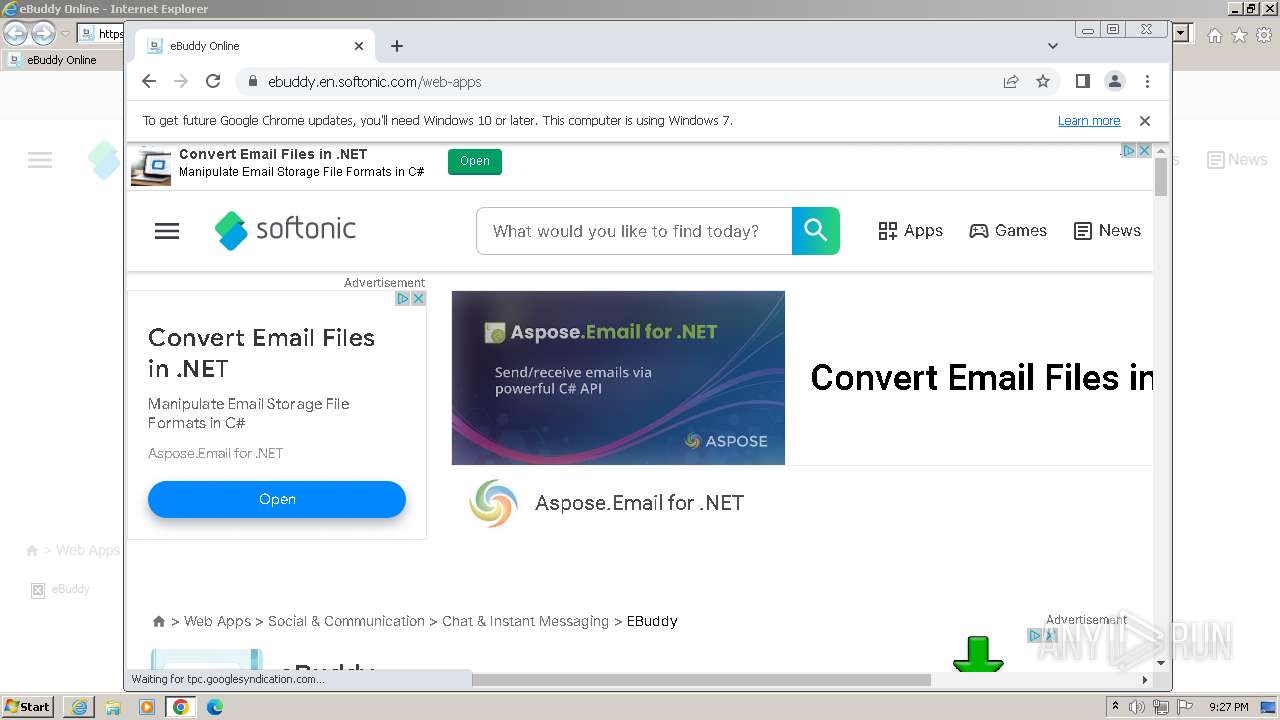Share this page icon in address bar
Image resolution: width=1280 pixels, height=720 pixels.
tap(1011, 81)
